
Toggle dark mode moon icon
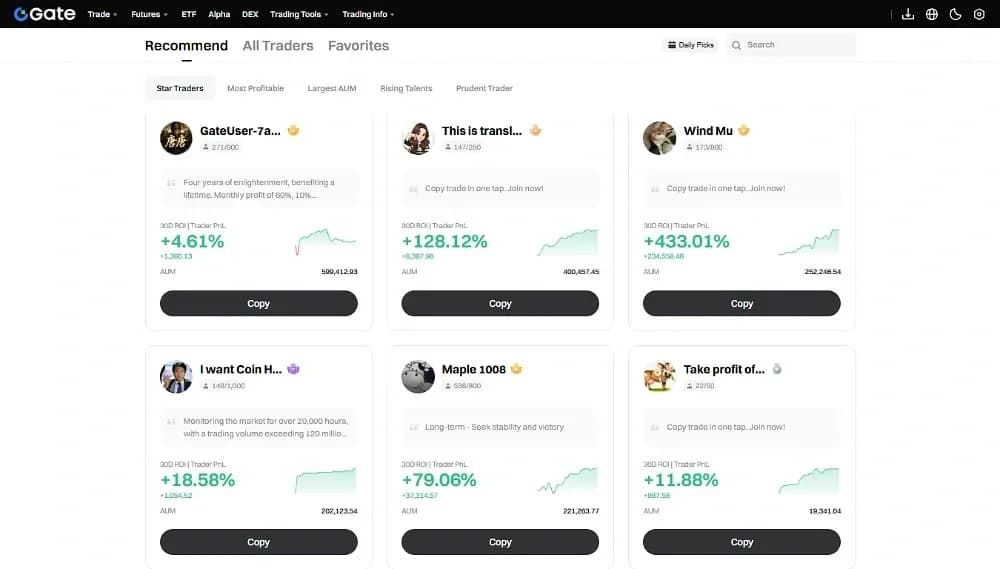point(955,14)
